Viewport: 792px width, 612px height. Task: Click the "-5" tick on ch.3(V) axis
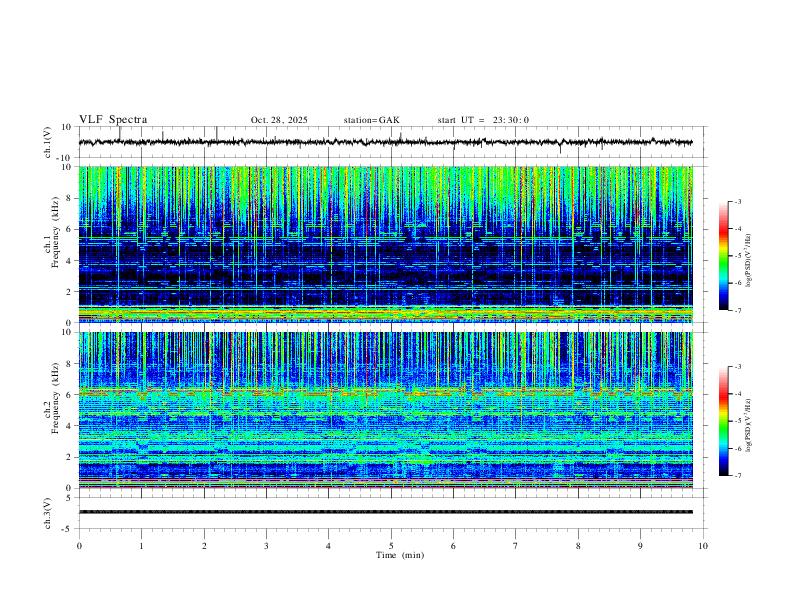tap(67, 529)
